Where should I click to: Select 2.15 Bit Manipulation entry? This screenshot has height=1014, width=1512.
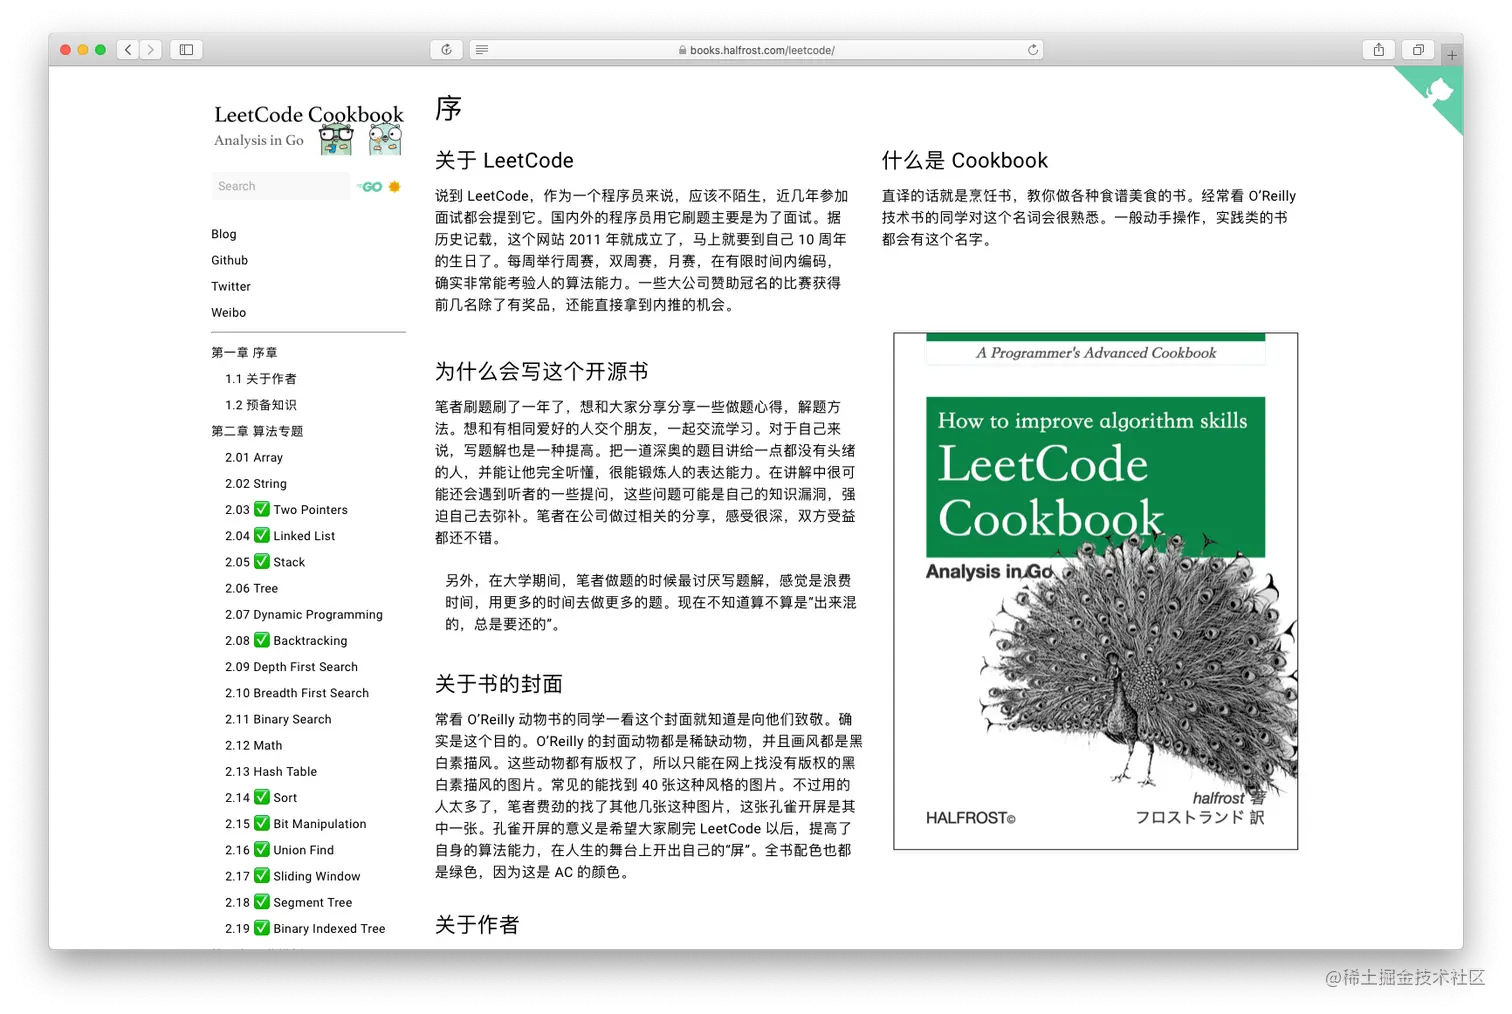coord(296,823)
